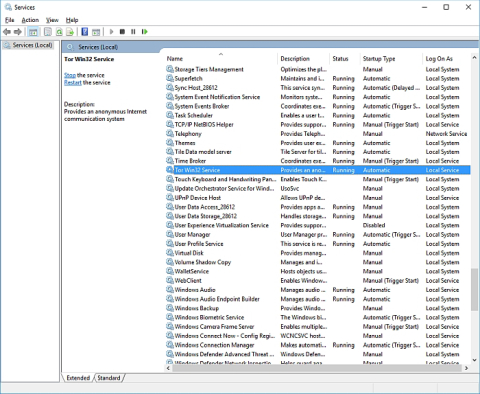Viewport: 480px width, 394px height.
Task: Click the vertical scrollbar thumb
Action: (x=474, y=289)
